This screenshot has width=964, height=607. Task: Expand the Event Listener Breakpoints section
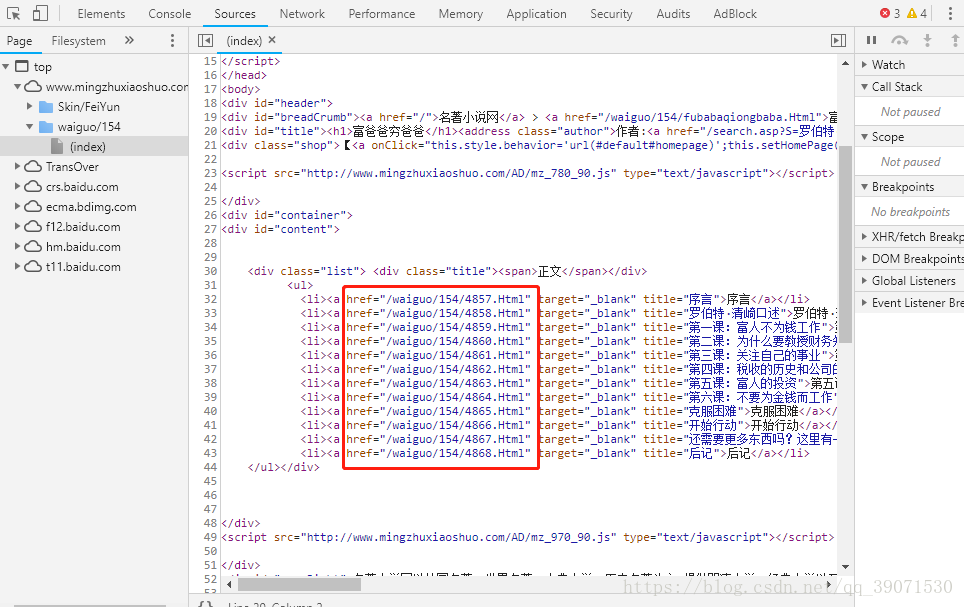click(x=911, y=303)
